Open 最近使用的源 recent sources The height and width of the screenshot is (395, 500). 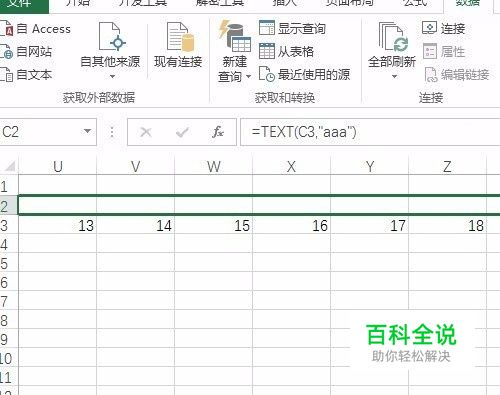[x=305, y=74]
